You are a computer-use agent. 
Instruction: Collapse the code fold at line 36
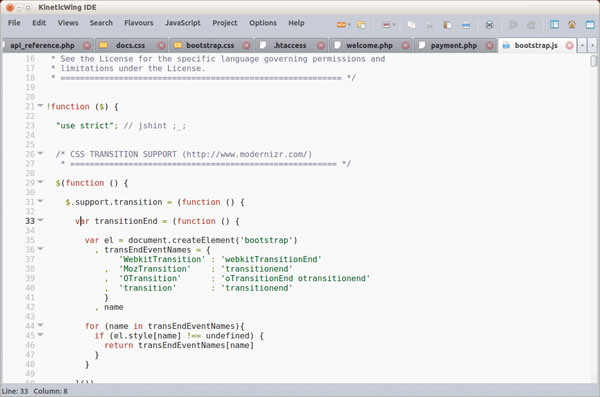pyautogui.click(x=40, y=249)
